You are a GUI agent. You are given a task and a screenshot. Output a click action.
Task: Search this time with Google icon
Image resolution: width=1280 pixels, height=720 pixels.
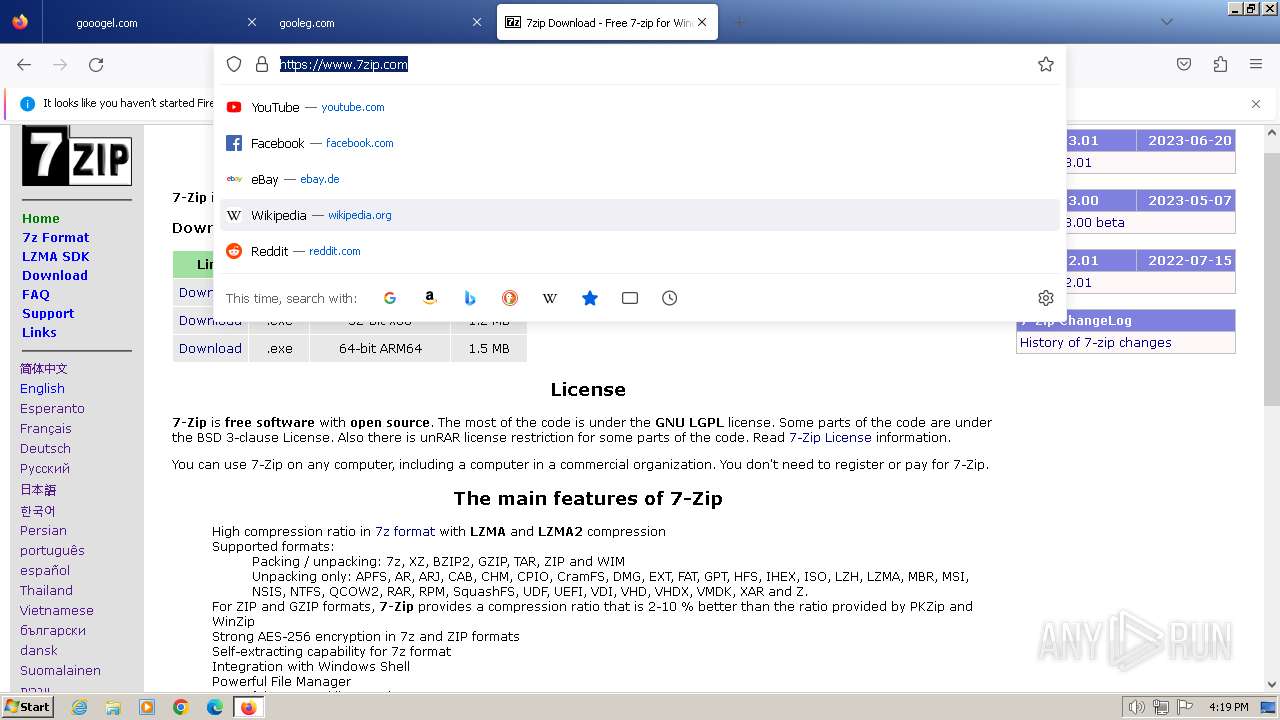[x=390, y=298]
